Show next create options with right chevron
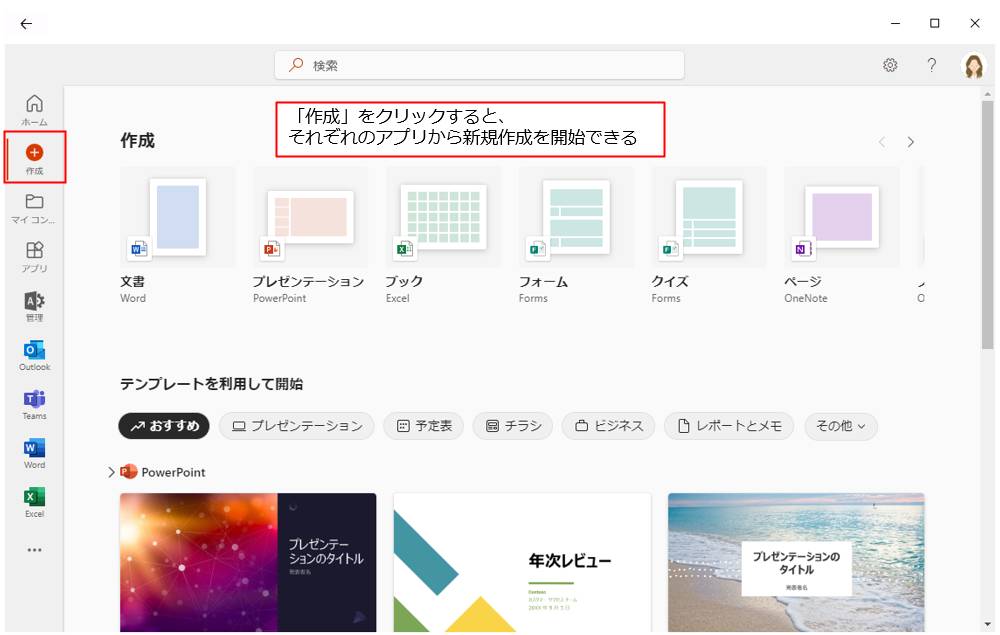 (x=911, y=142)
